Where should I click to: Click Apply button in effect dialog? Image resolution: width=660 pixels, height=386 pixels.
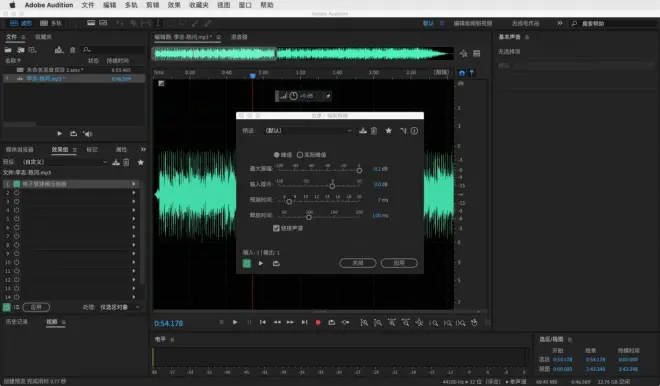(x=399, y=263)
